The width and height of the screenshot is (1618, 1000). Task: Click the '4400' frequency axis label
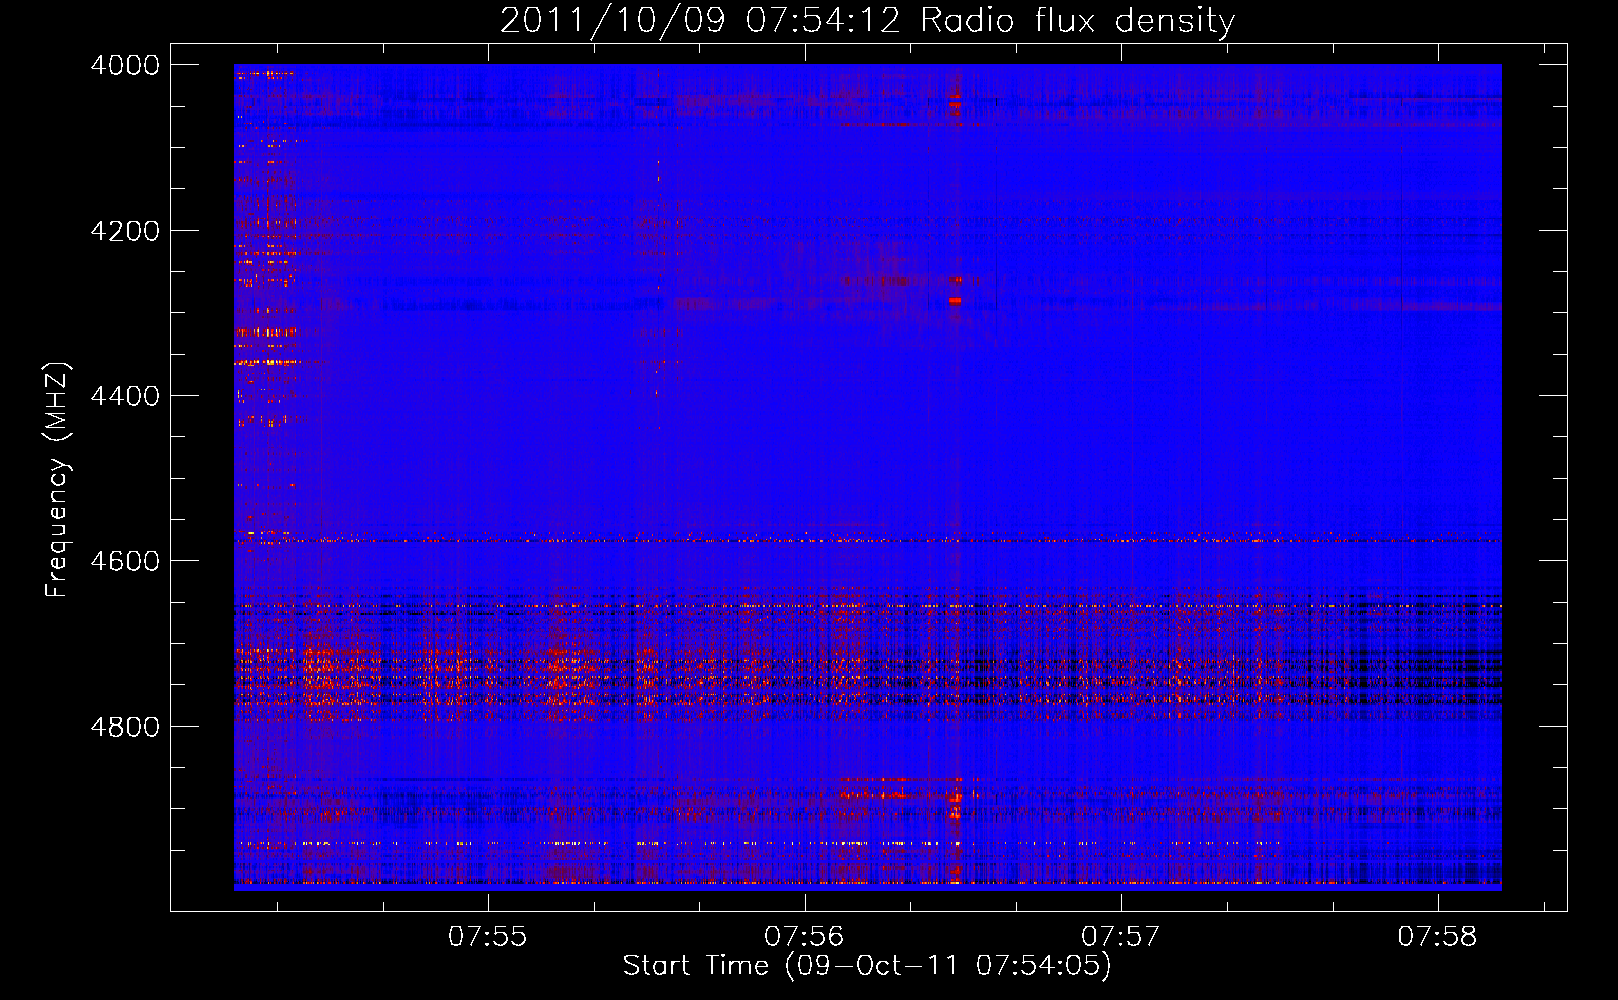click(x=125, y=396)
